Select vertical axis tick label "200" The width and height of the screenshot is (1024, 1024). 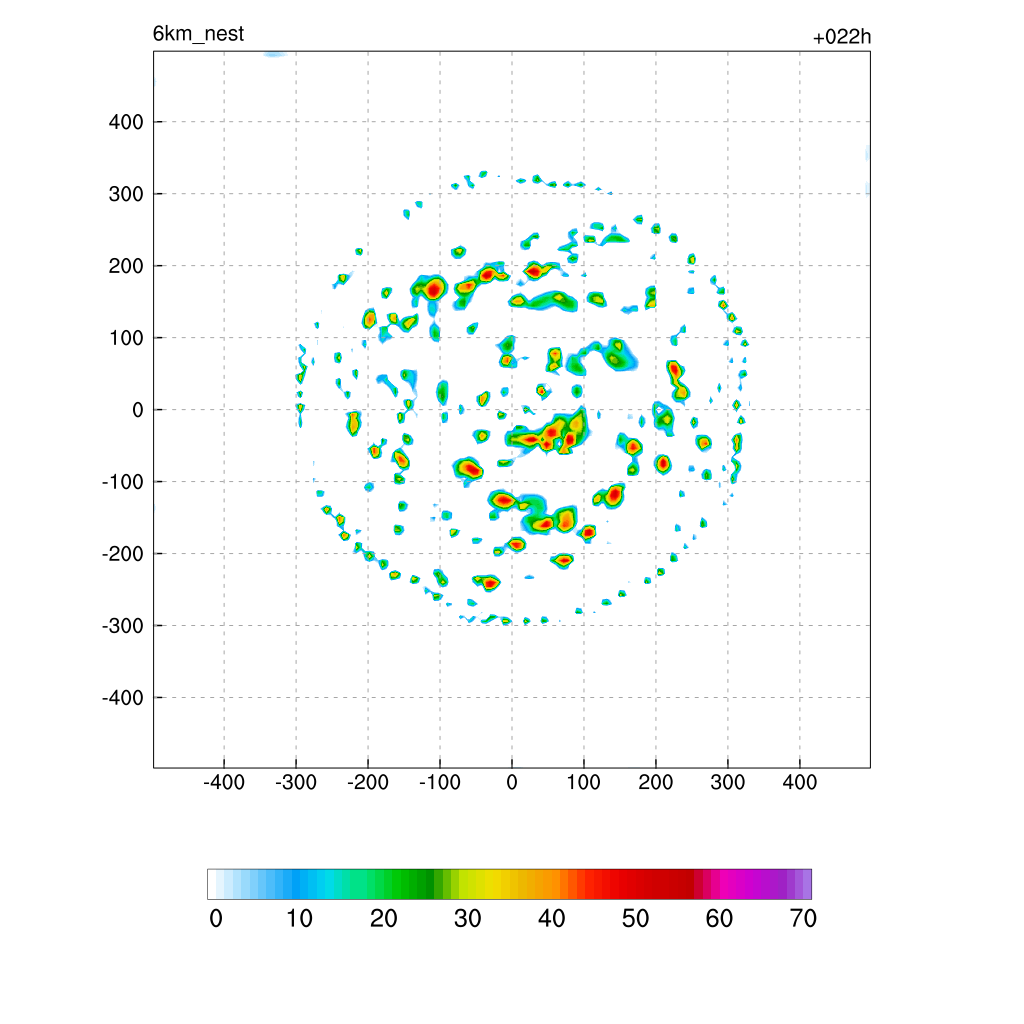pyautogui.click(x=126, y=266)
